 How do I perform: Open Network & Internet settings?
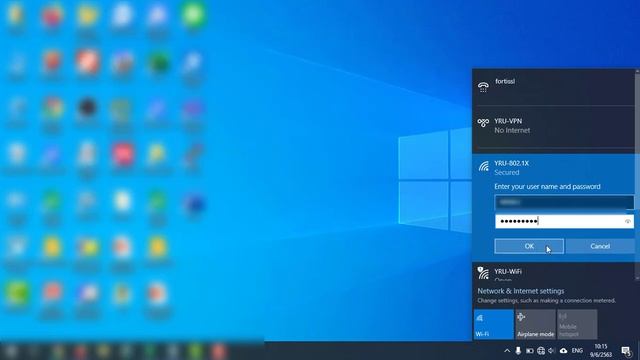(x=521, y=291)
